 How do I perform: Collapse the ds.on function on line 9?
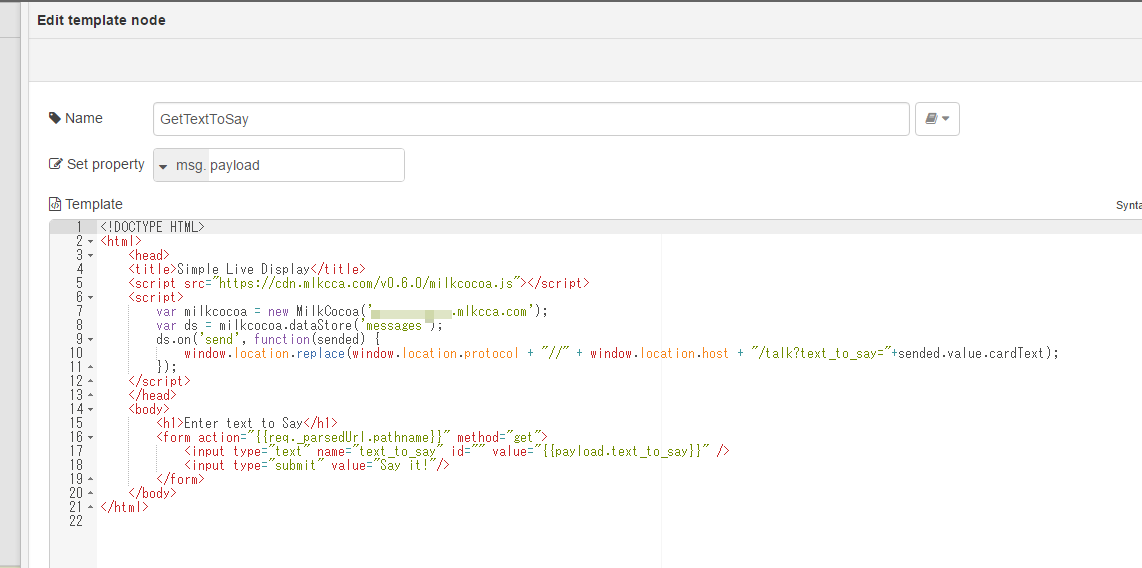91,339
